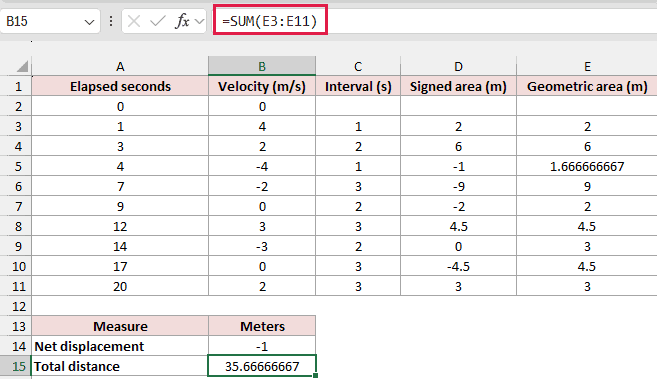The image size is (657, 379).
Task: Click the fill handle of cell B15
Action: [316, 375]
